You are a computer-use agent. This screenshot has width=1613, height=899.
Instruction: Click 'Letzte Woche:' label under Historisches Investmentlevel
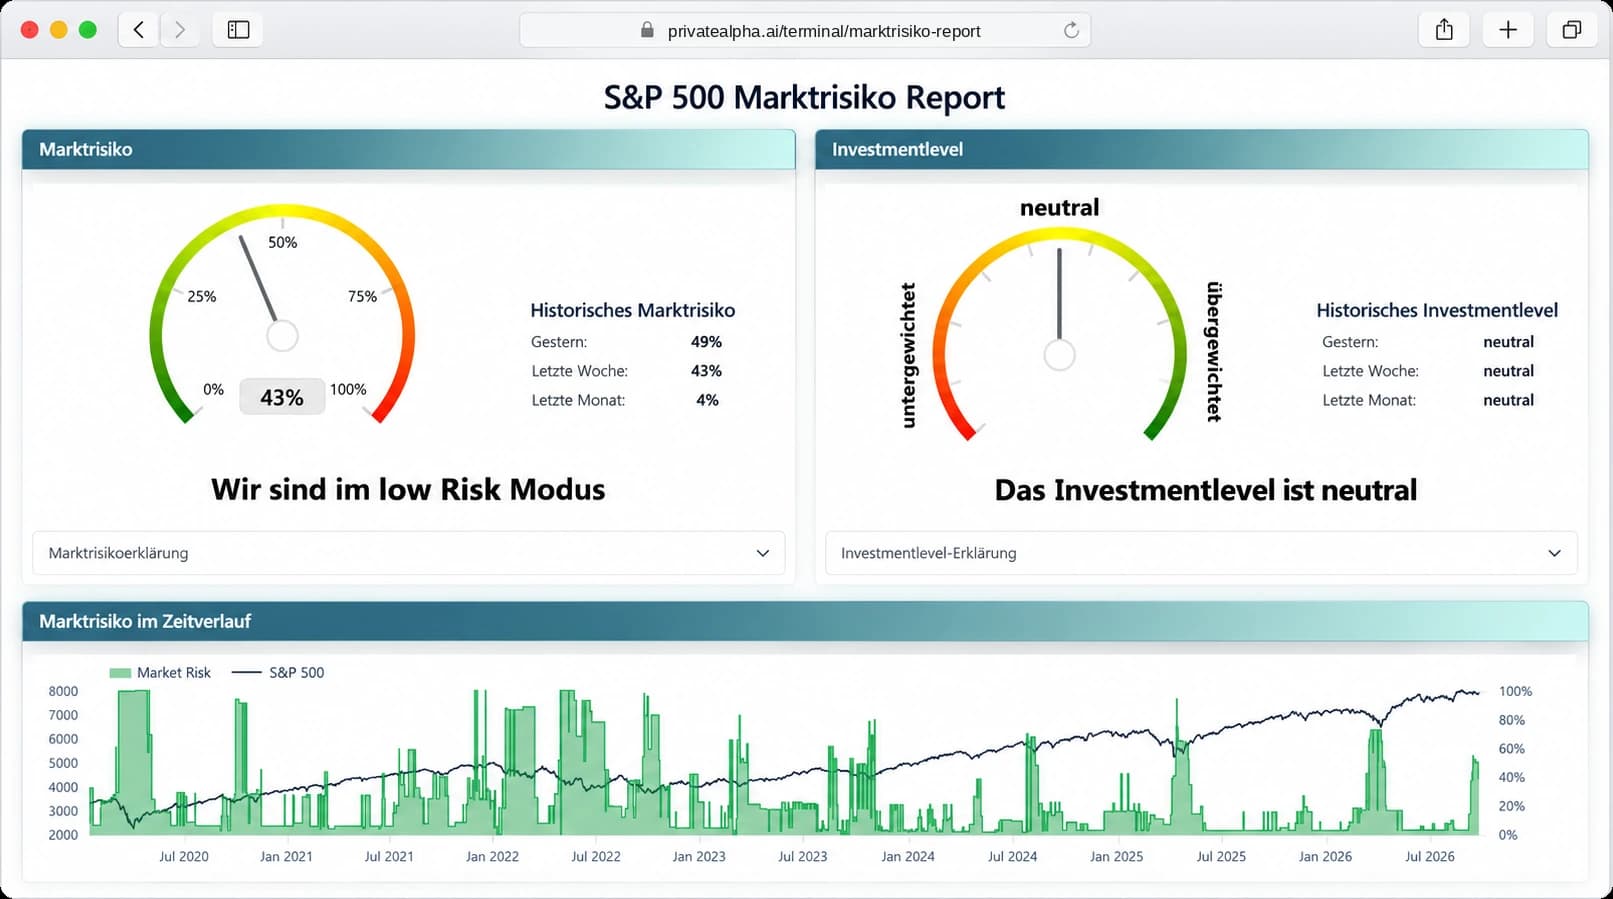point(1370,371)
